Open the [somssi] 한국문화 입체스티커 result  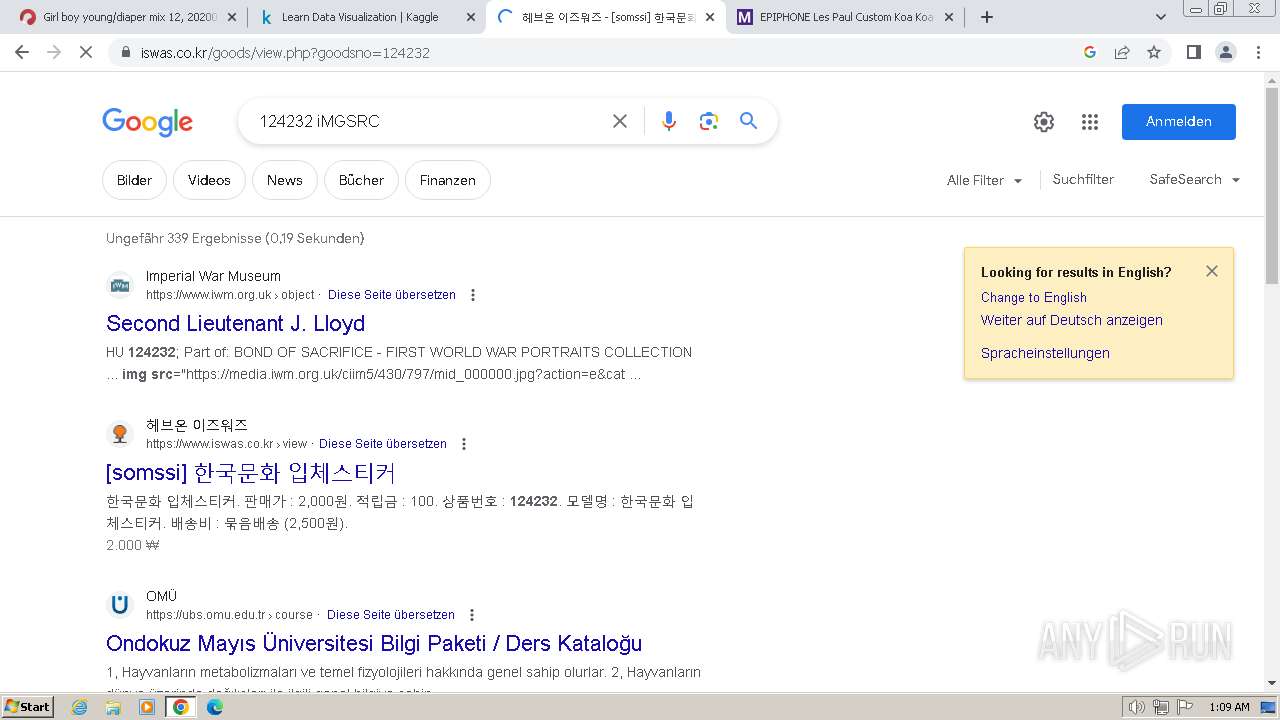(251, 472)
